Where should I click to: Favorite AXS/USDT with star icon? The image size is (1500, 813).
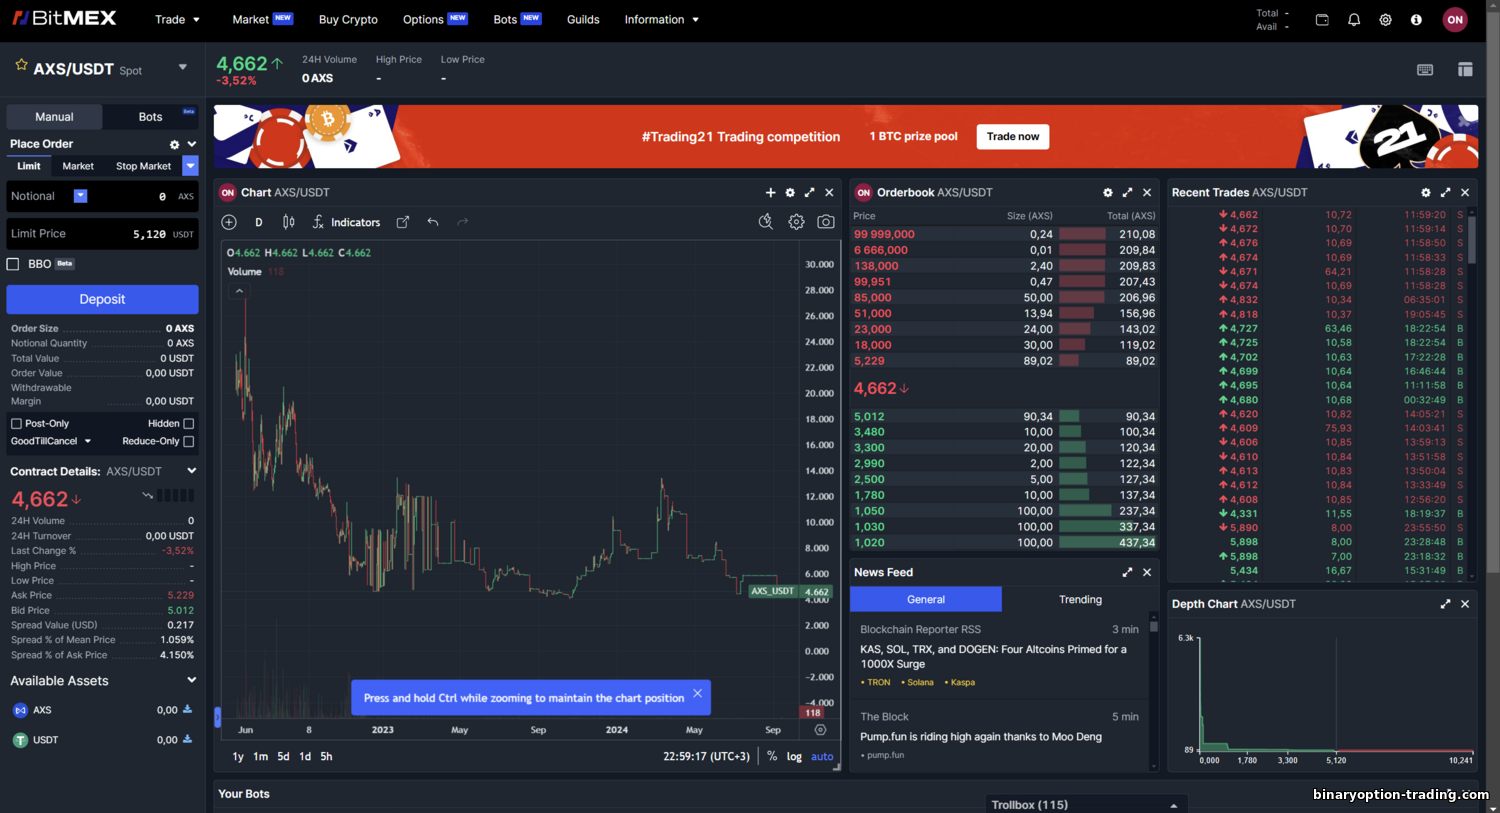21,65
